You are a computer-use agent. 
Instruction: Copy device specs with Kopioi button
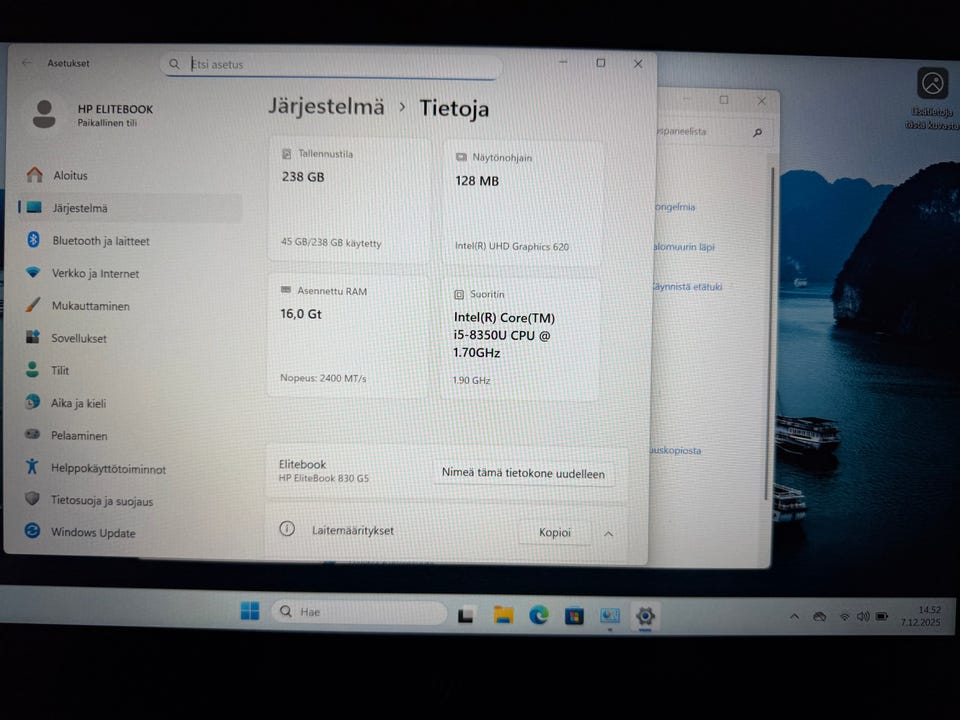(x=555, y=532)
